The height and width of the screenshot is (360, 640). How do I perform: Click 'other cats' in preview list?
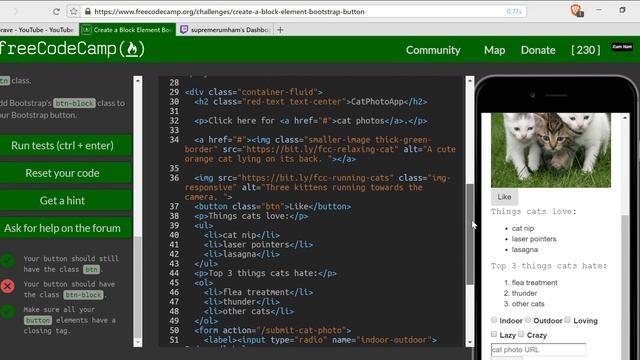[528, 304]
